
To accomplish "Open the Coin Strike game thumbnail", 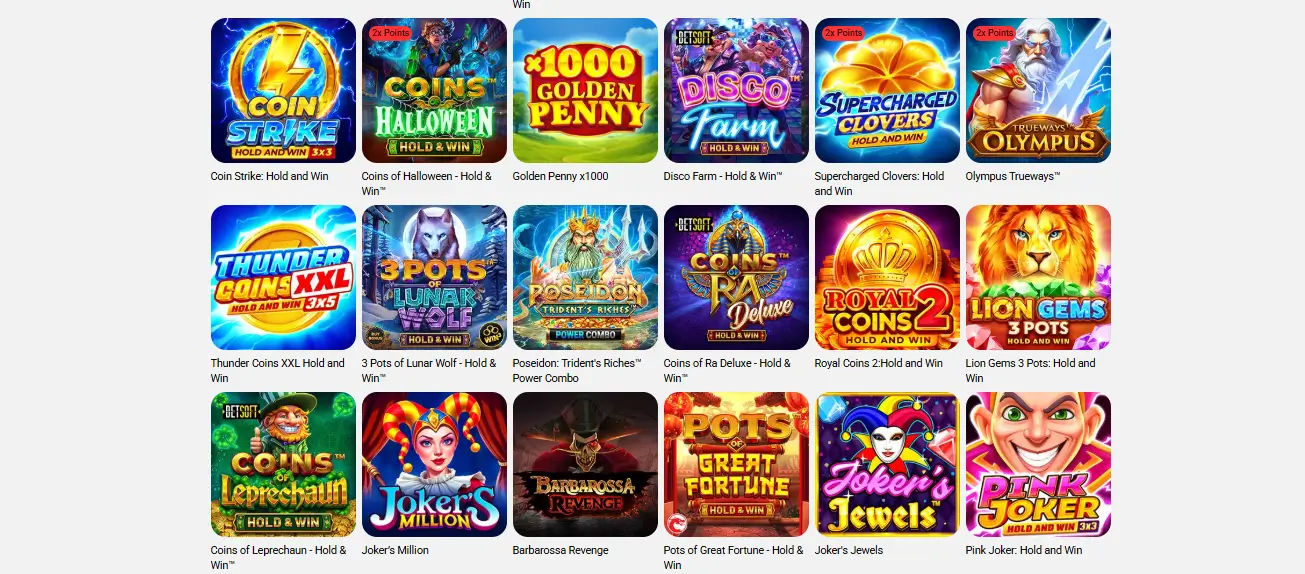I will click(x=283, y=90).
